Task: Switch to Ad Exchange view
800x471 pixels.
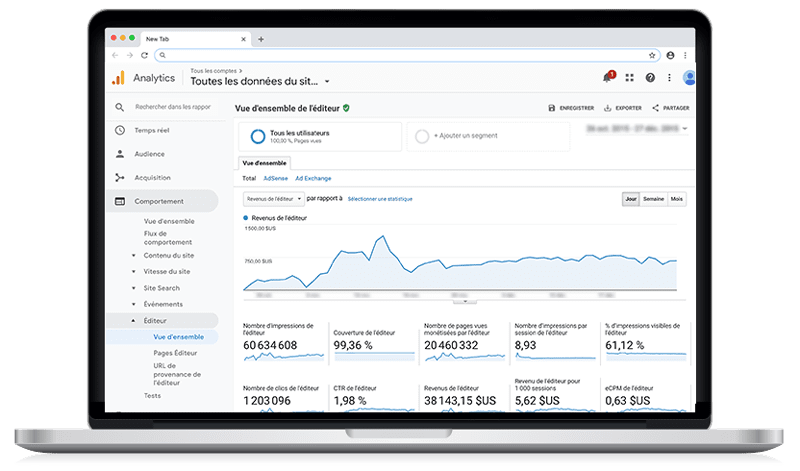Action: tap(313, 178)
